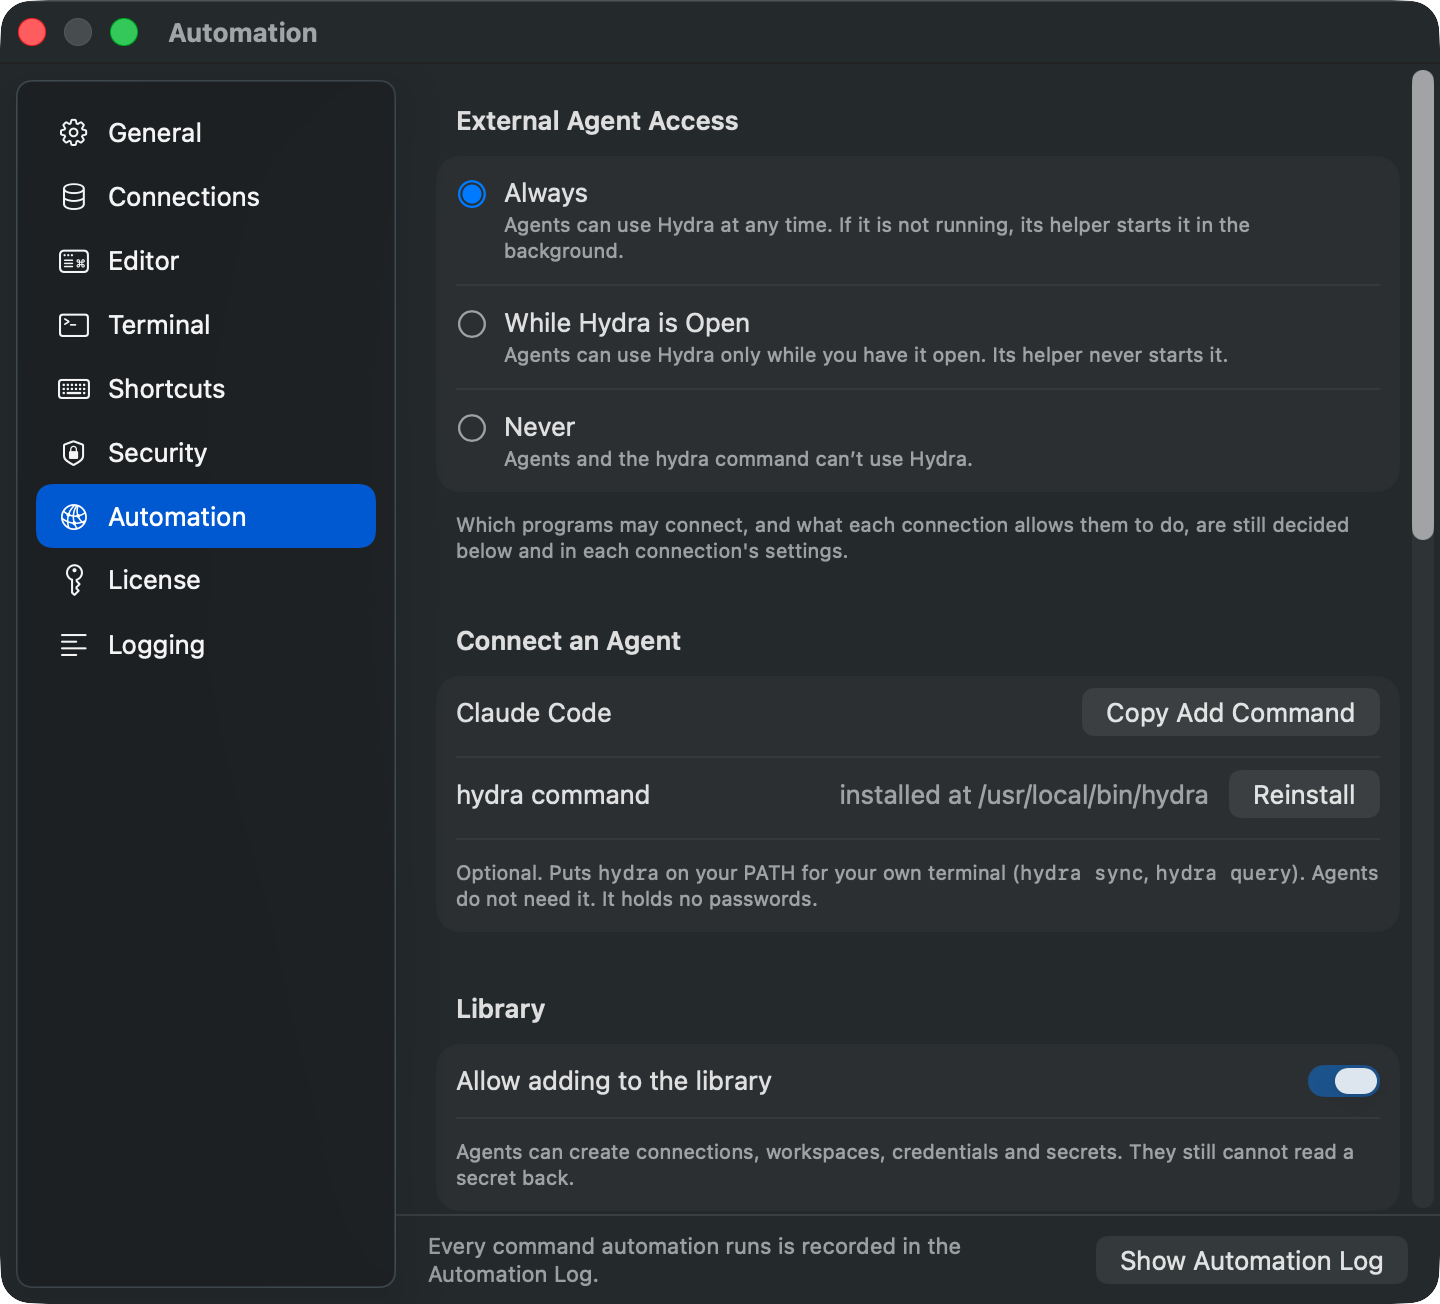Click the 'External Agent Access' heading
Screen dimensions: 1440x1304
[597, 121]
